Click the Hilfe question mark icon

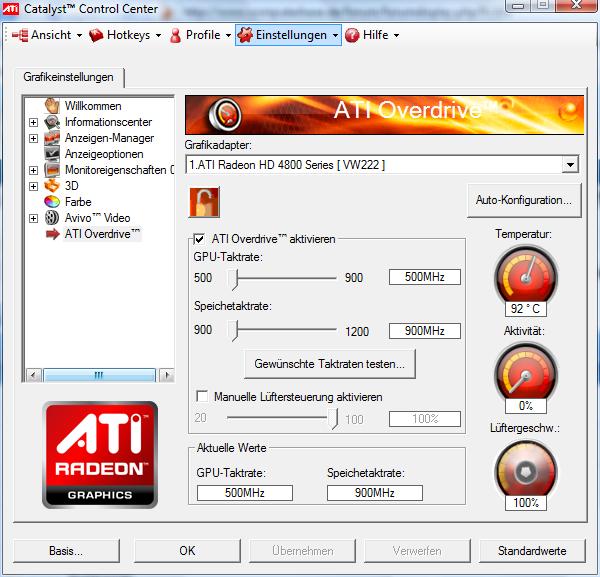pos(352,35)
